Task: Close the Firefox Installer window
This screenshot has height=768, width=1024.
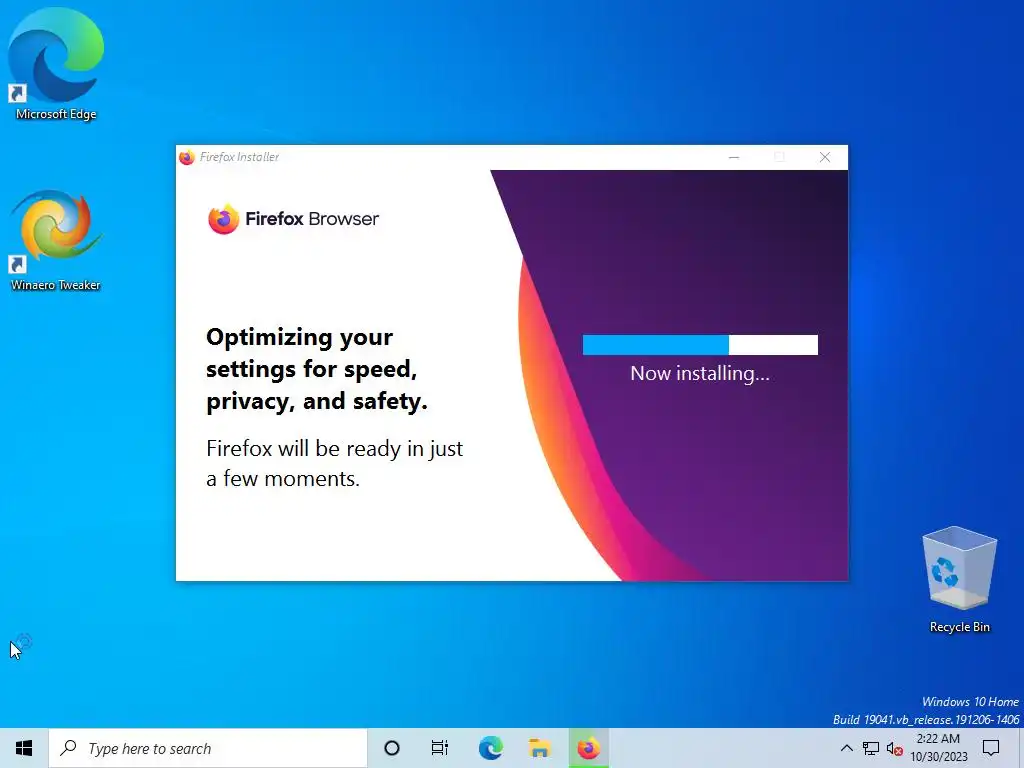Action: [825, 157]
